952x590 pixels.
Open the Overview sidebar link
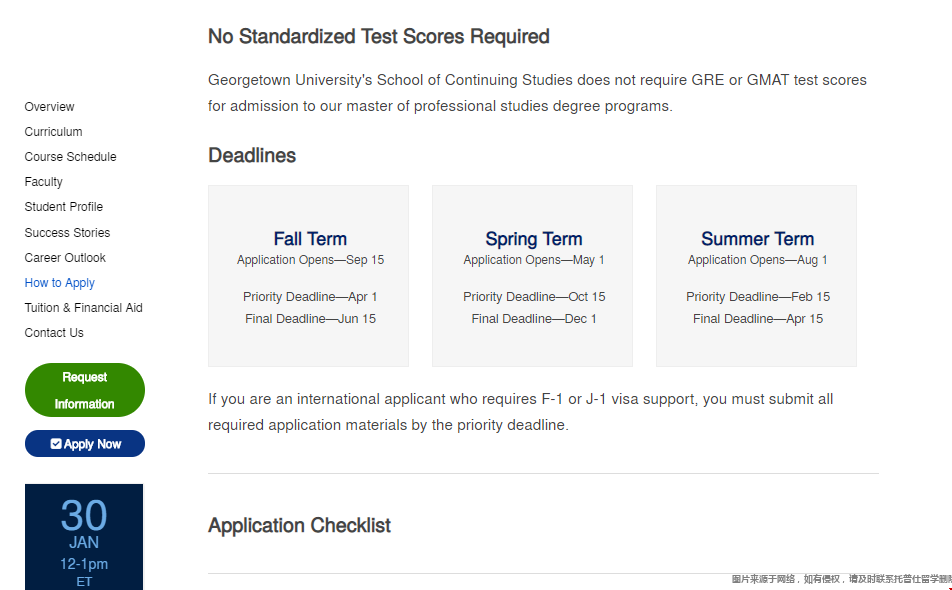click(x=49, y=107)
